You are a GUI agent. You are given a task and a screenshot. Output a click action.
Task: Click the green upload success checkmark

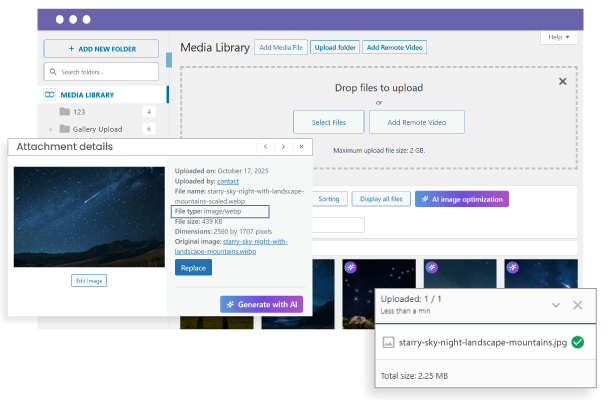(x=578, y=343)
